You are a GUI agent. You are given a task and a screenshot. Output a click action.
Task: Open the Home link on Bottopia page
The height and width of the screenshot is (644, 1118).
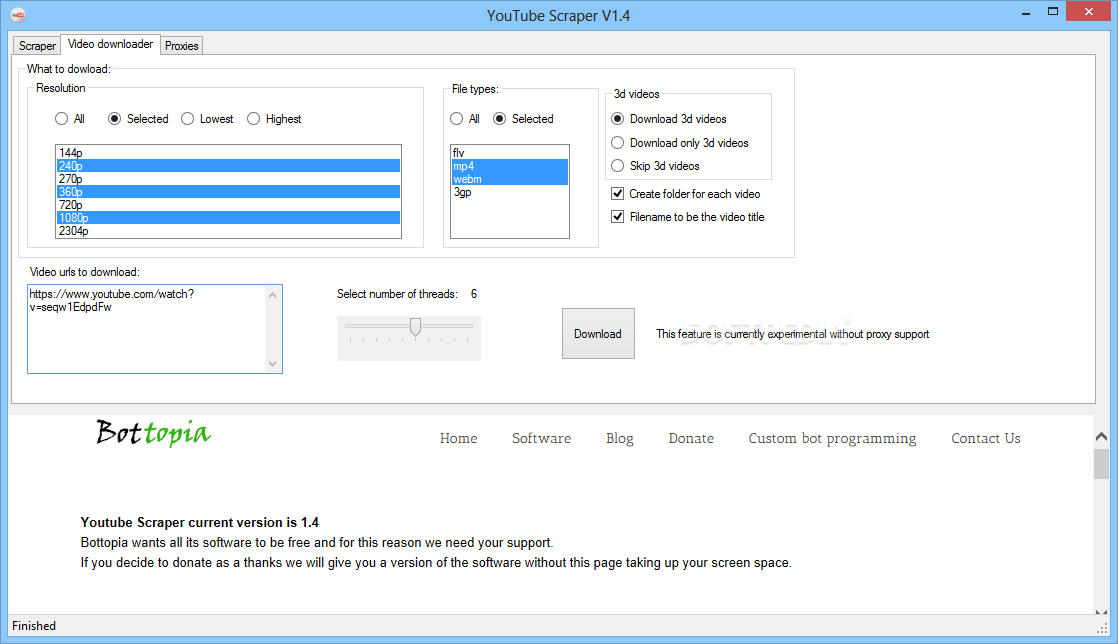tap(458, 439)
